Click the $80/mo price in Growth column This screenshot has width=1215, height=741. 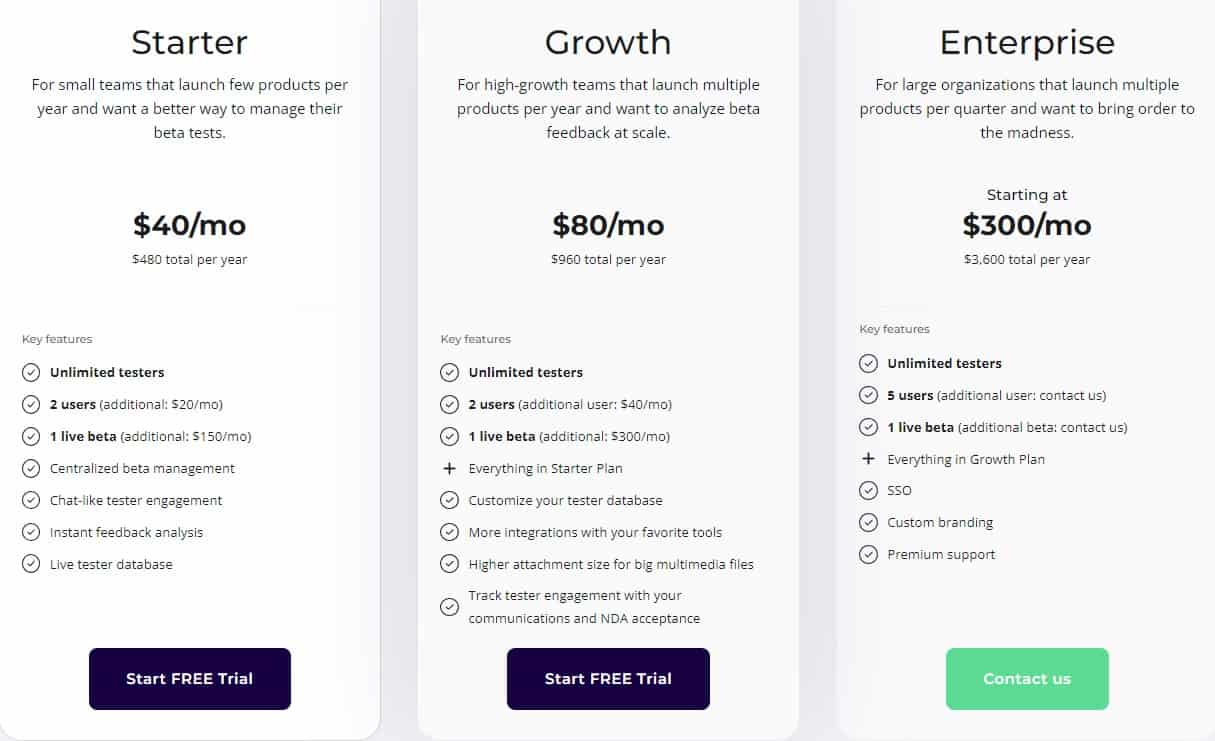point(608,225)
